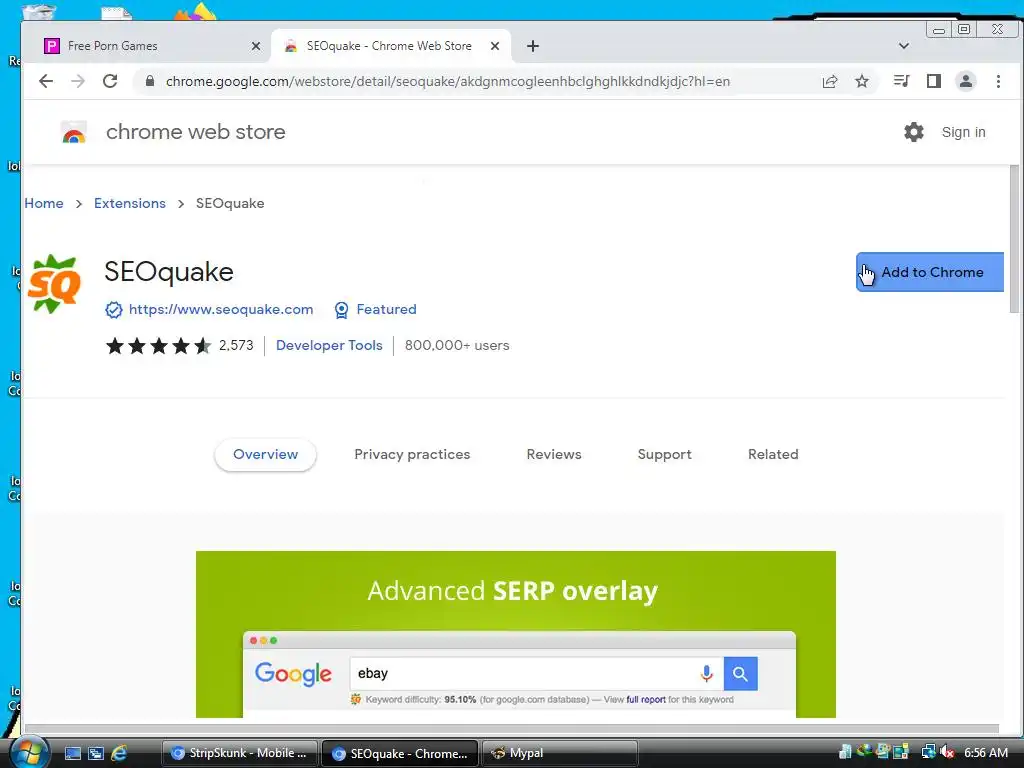Click the Featured badge
This screenshot has height=768, width=1024.
pyautogui.click(x=375, y=310)
